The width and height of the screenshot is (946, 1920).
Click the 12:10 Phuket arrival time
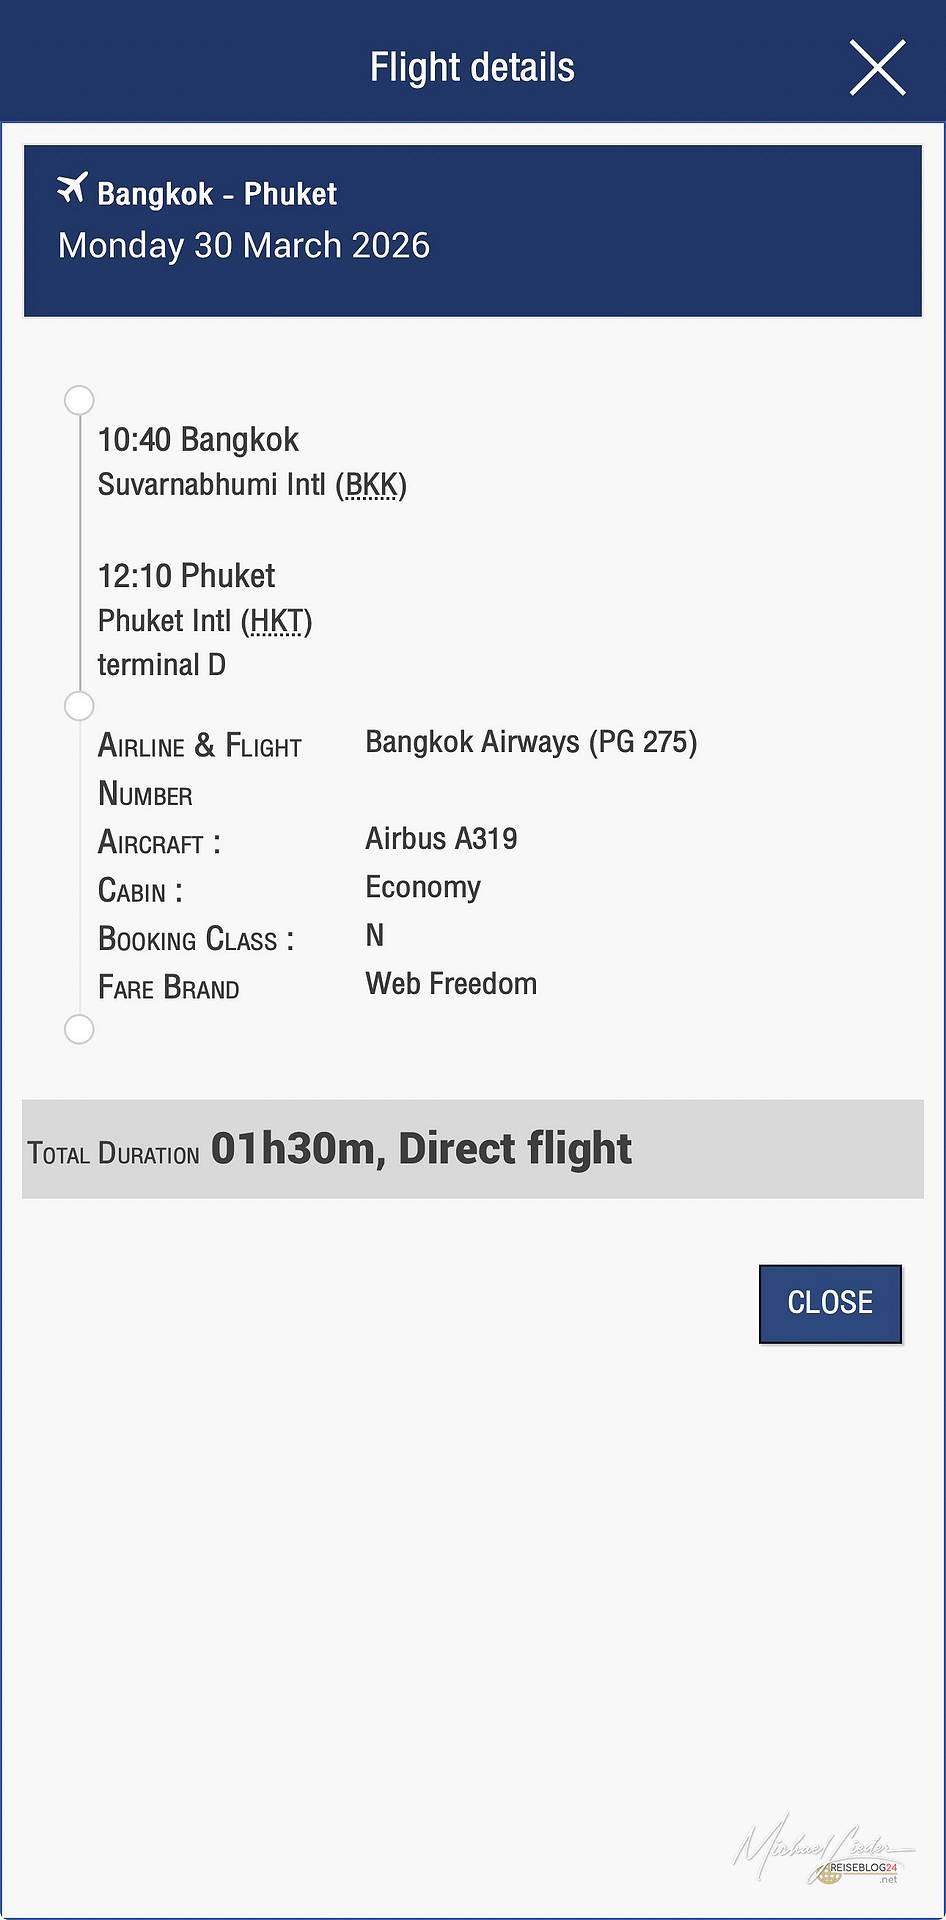click(x=186, y=576)
